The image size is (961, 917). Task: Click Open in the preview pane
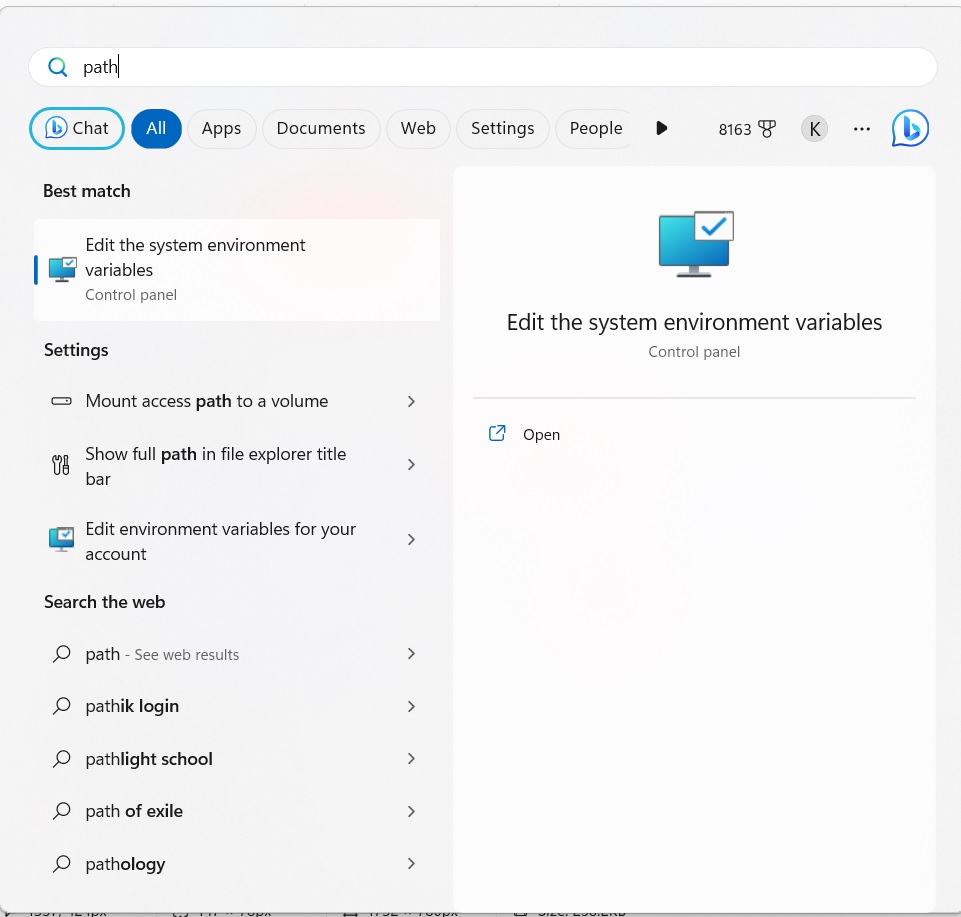click(541, 435)
